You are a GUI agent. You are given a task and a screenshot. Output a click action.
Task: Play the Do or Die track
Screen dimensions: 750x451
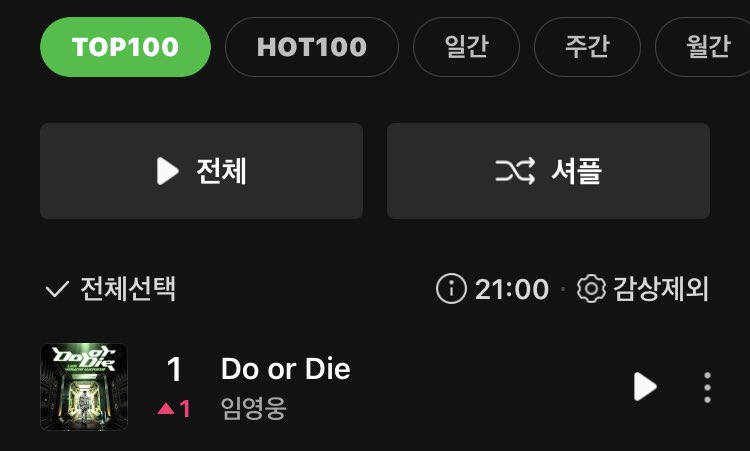tap(645, 386)
